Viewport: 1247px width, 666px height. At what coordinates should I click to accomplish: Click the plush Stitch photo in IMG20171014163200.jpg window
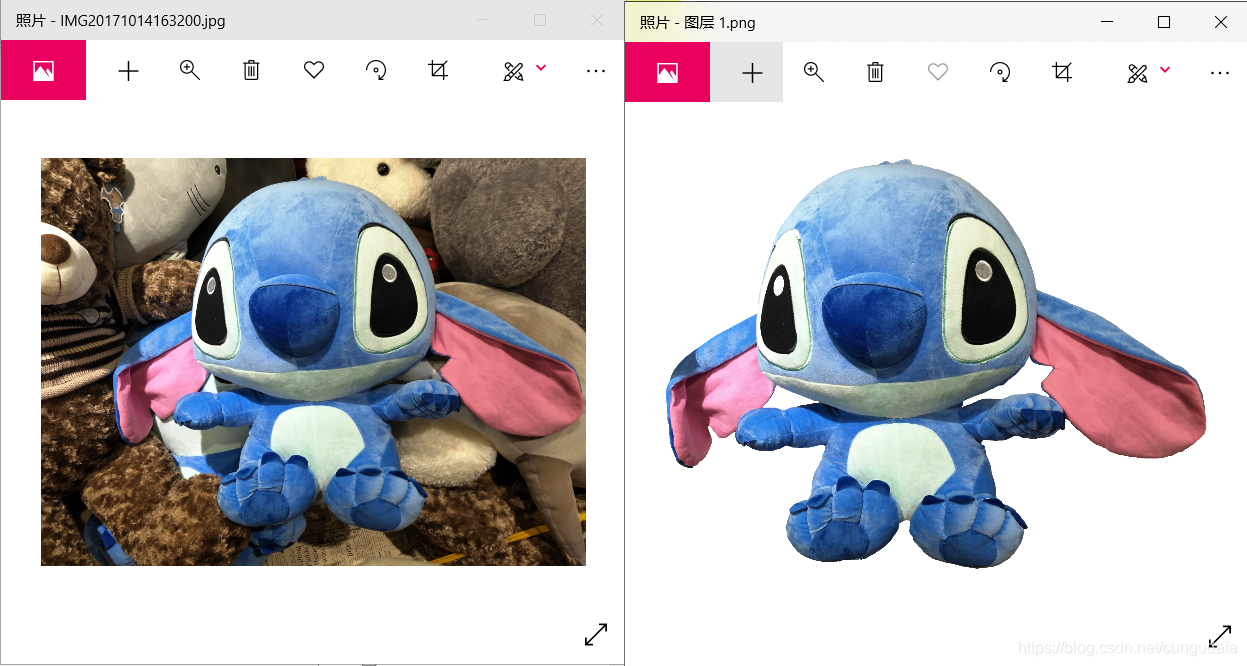(313, 362)
